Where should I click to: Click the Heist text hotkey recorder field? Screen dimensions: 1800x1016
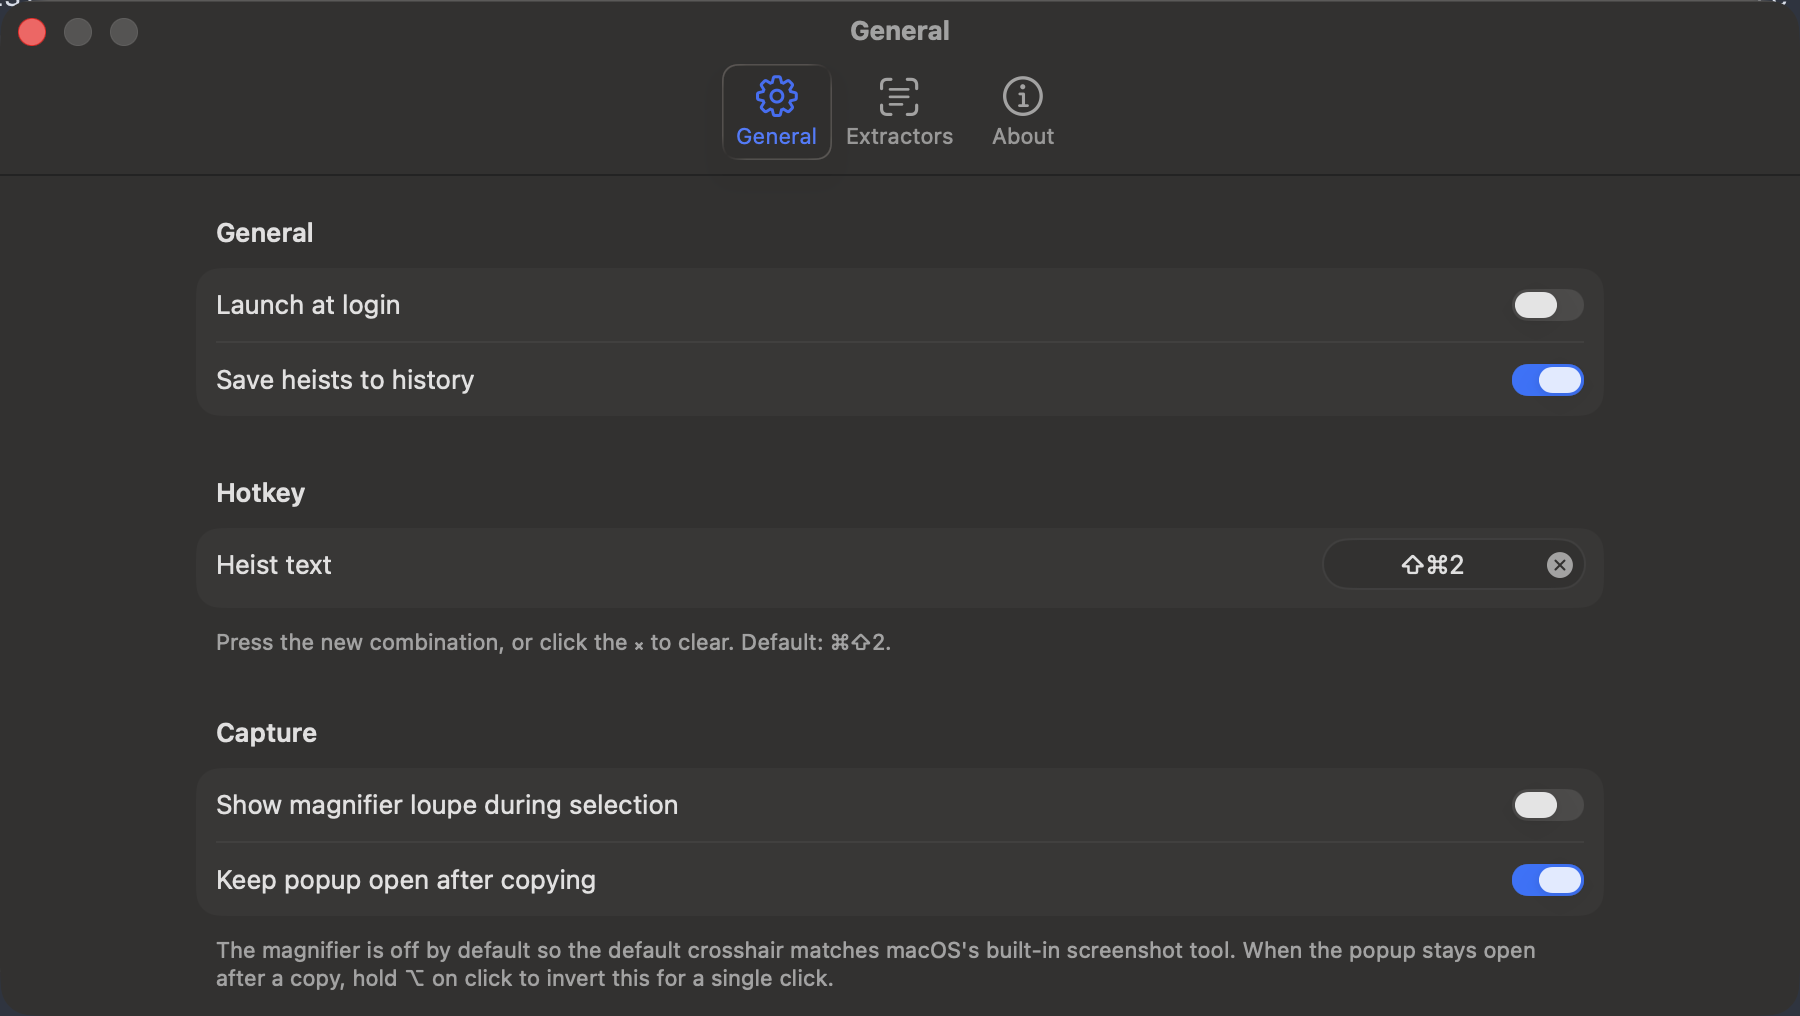coord(1453,565)
